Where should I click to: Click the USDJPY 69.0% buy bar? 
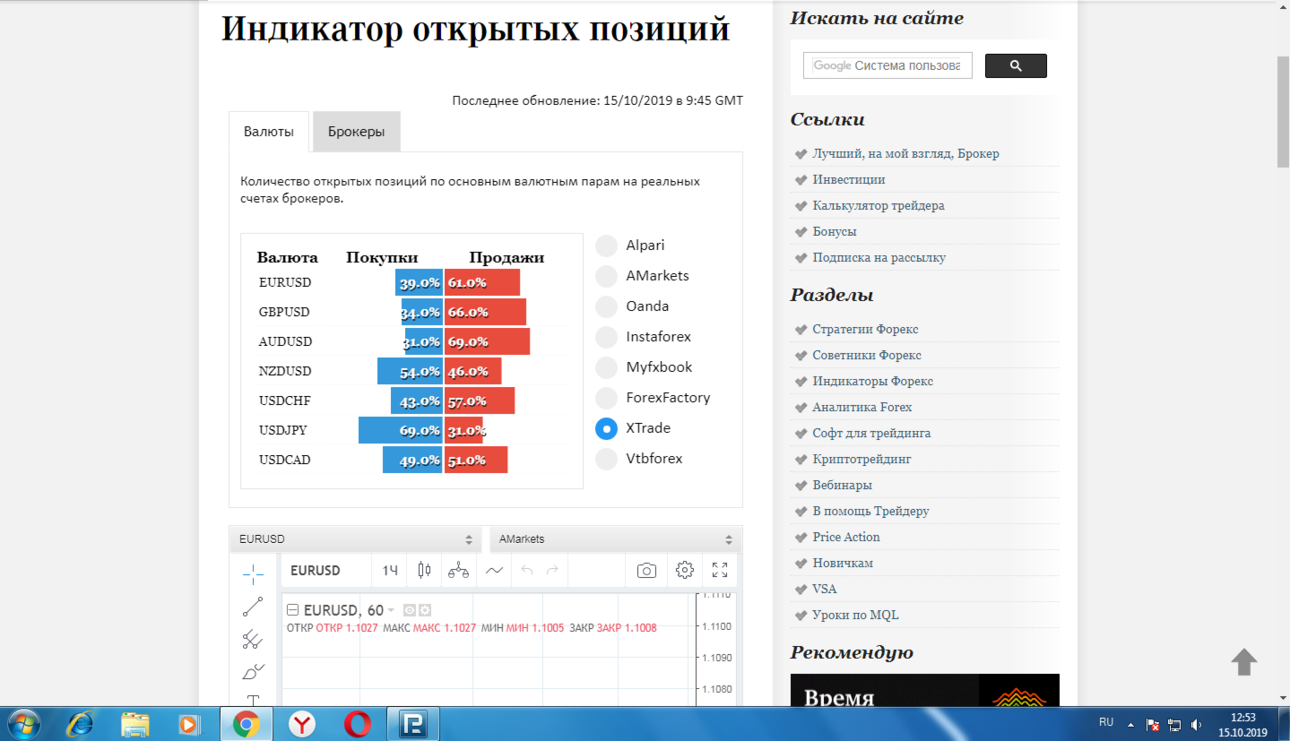tap(400, 430)
